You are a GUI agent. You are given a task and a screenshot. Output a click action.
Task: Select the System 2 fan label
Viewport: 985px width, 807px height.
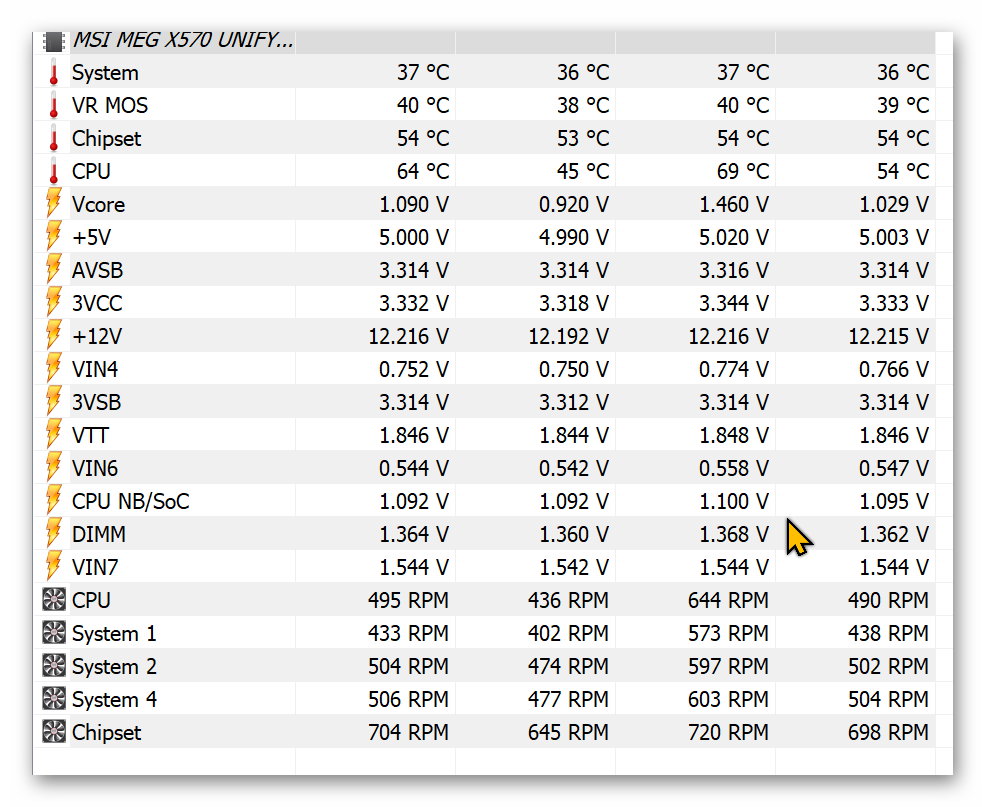114,666
